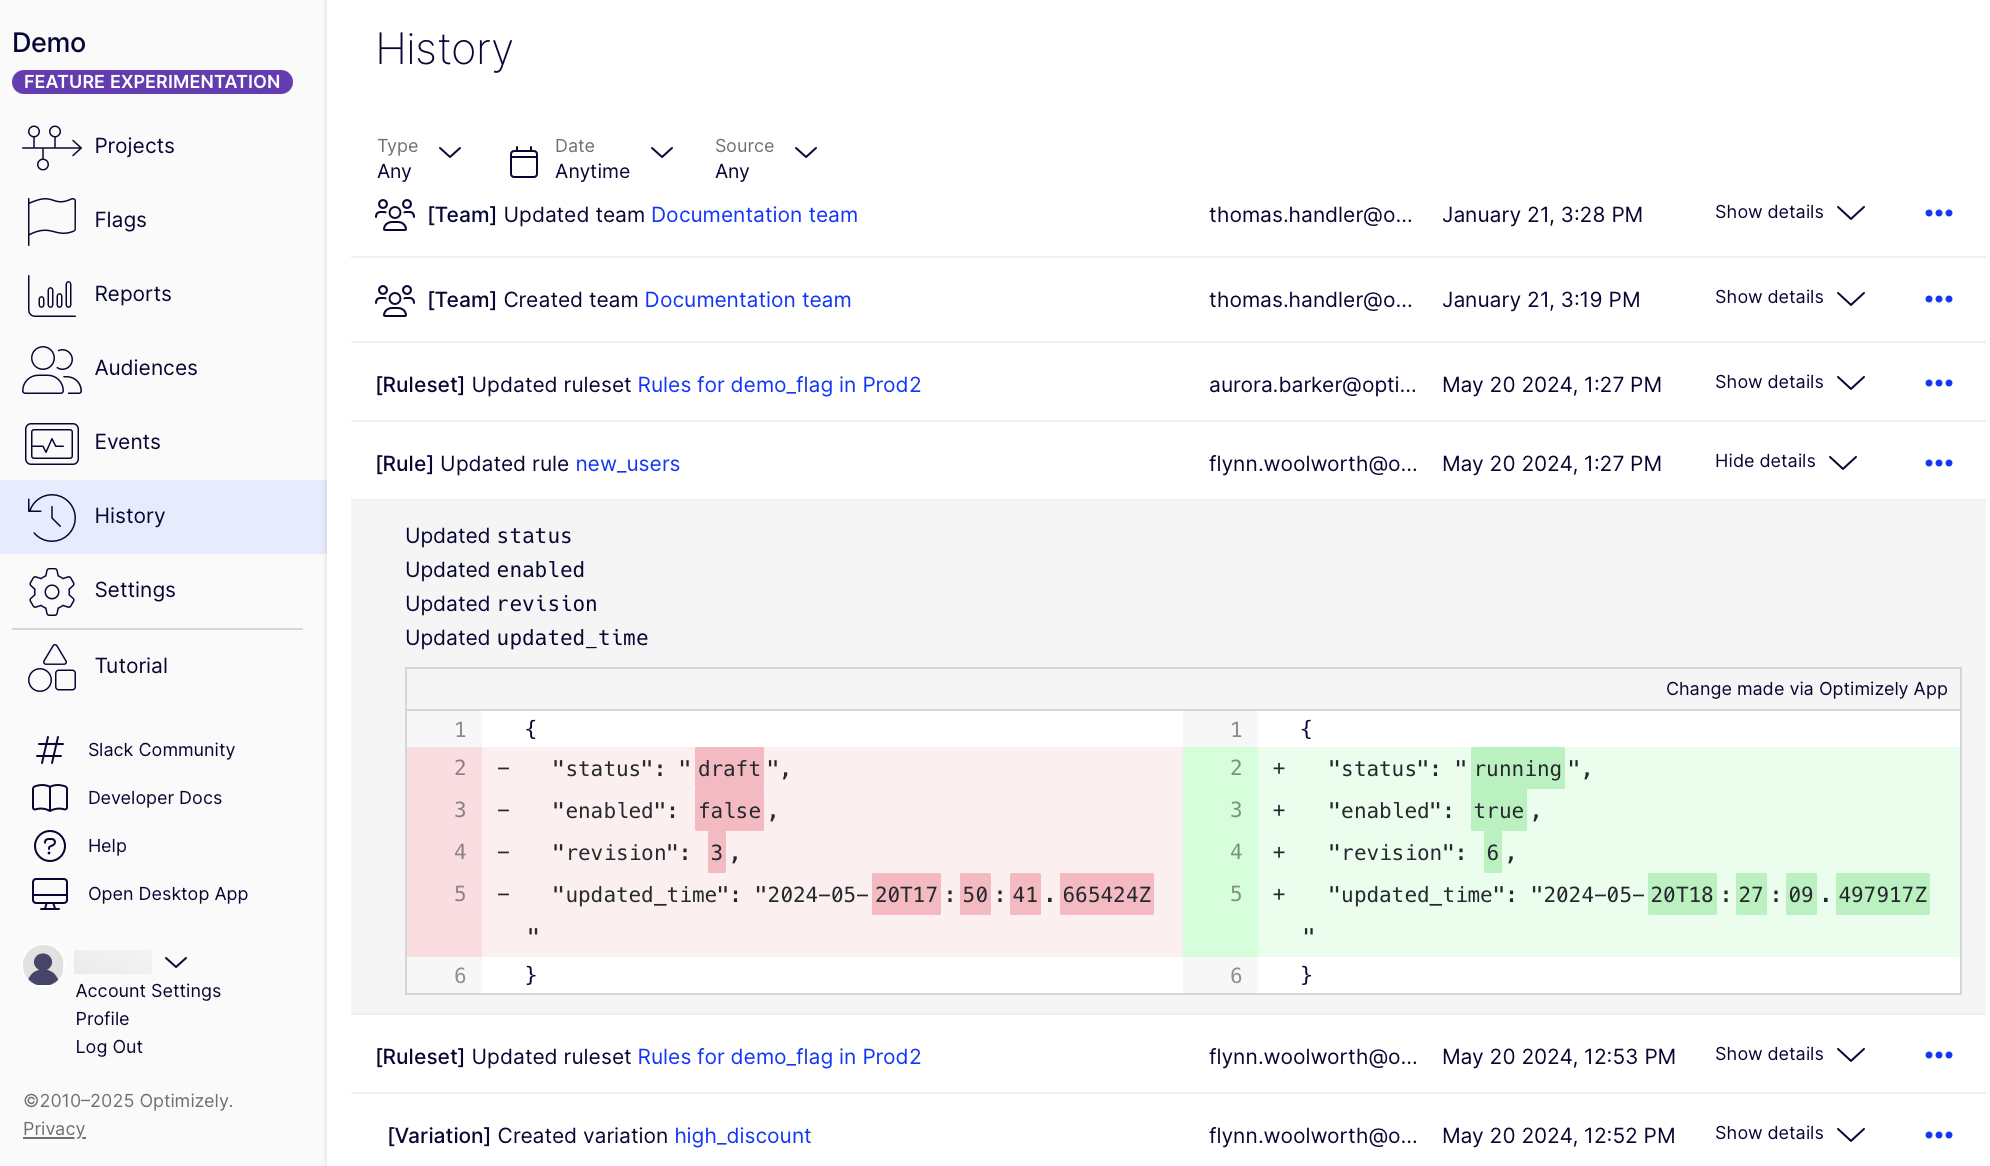The width and height of the screenshot is (1990, 1166).
Task: Open the Type filter dropdown
Action: 450,152
